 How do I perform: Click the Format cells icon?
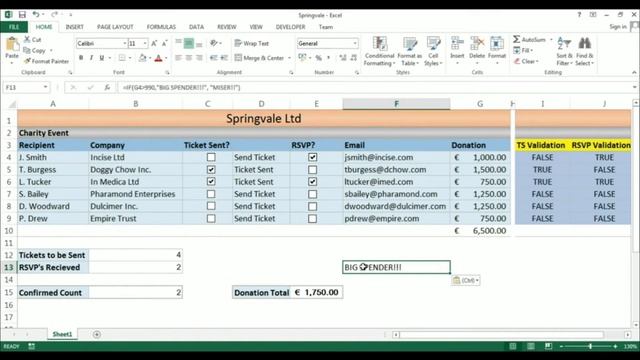[x=497, y=44]
